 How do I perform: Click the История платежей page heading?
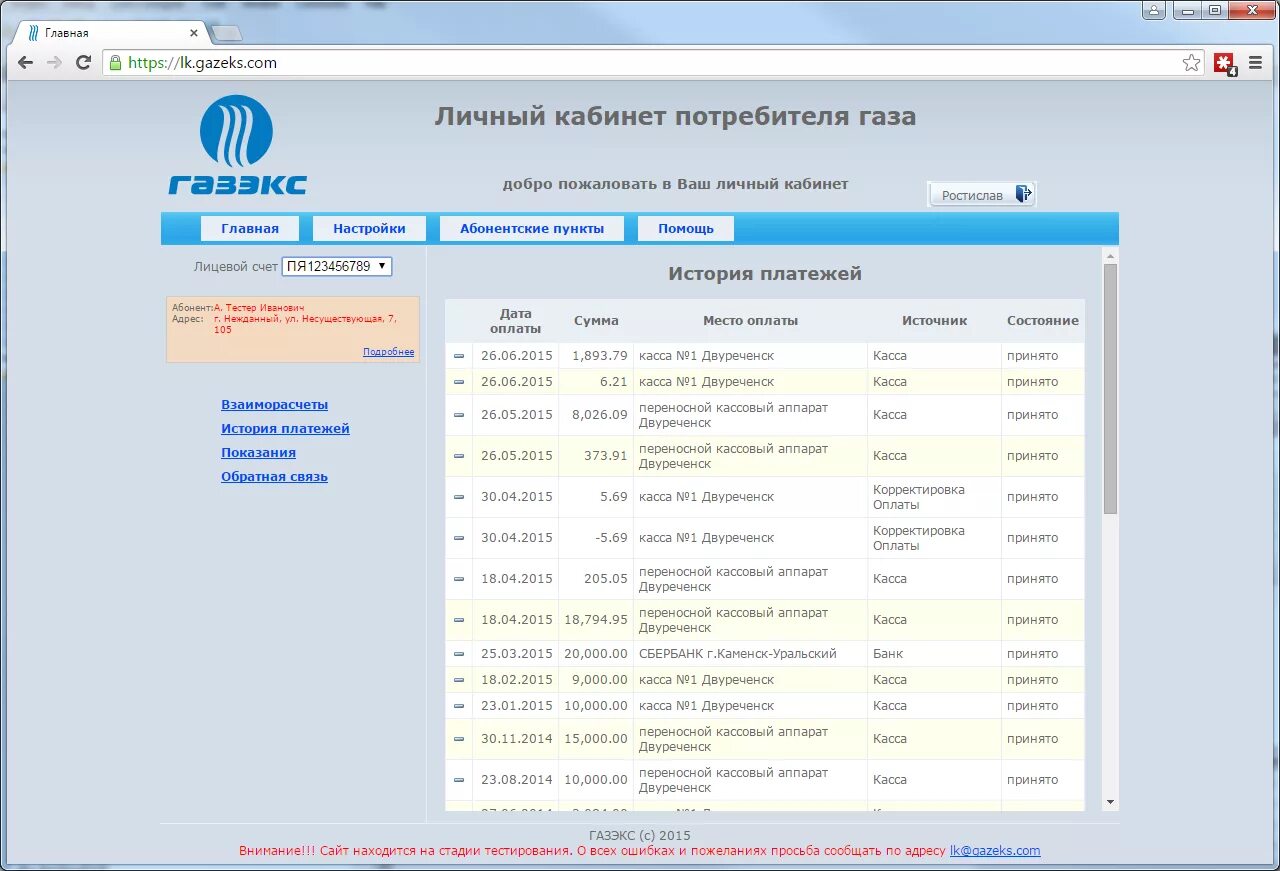tap(765, 274)
